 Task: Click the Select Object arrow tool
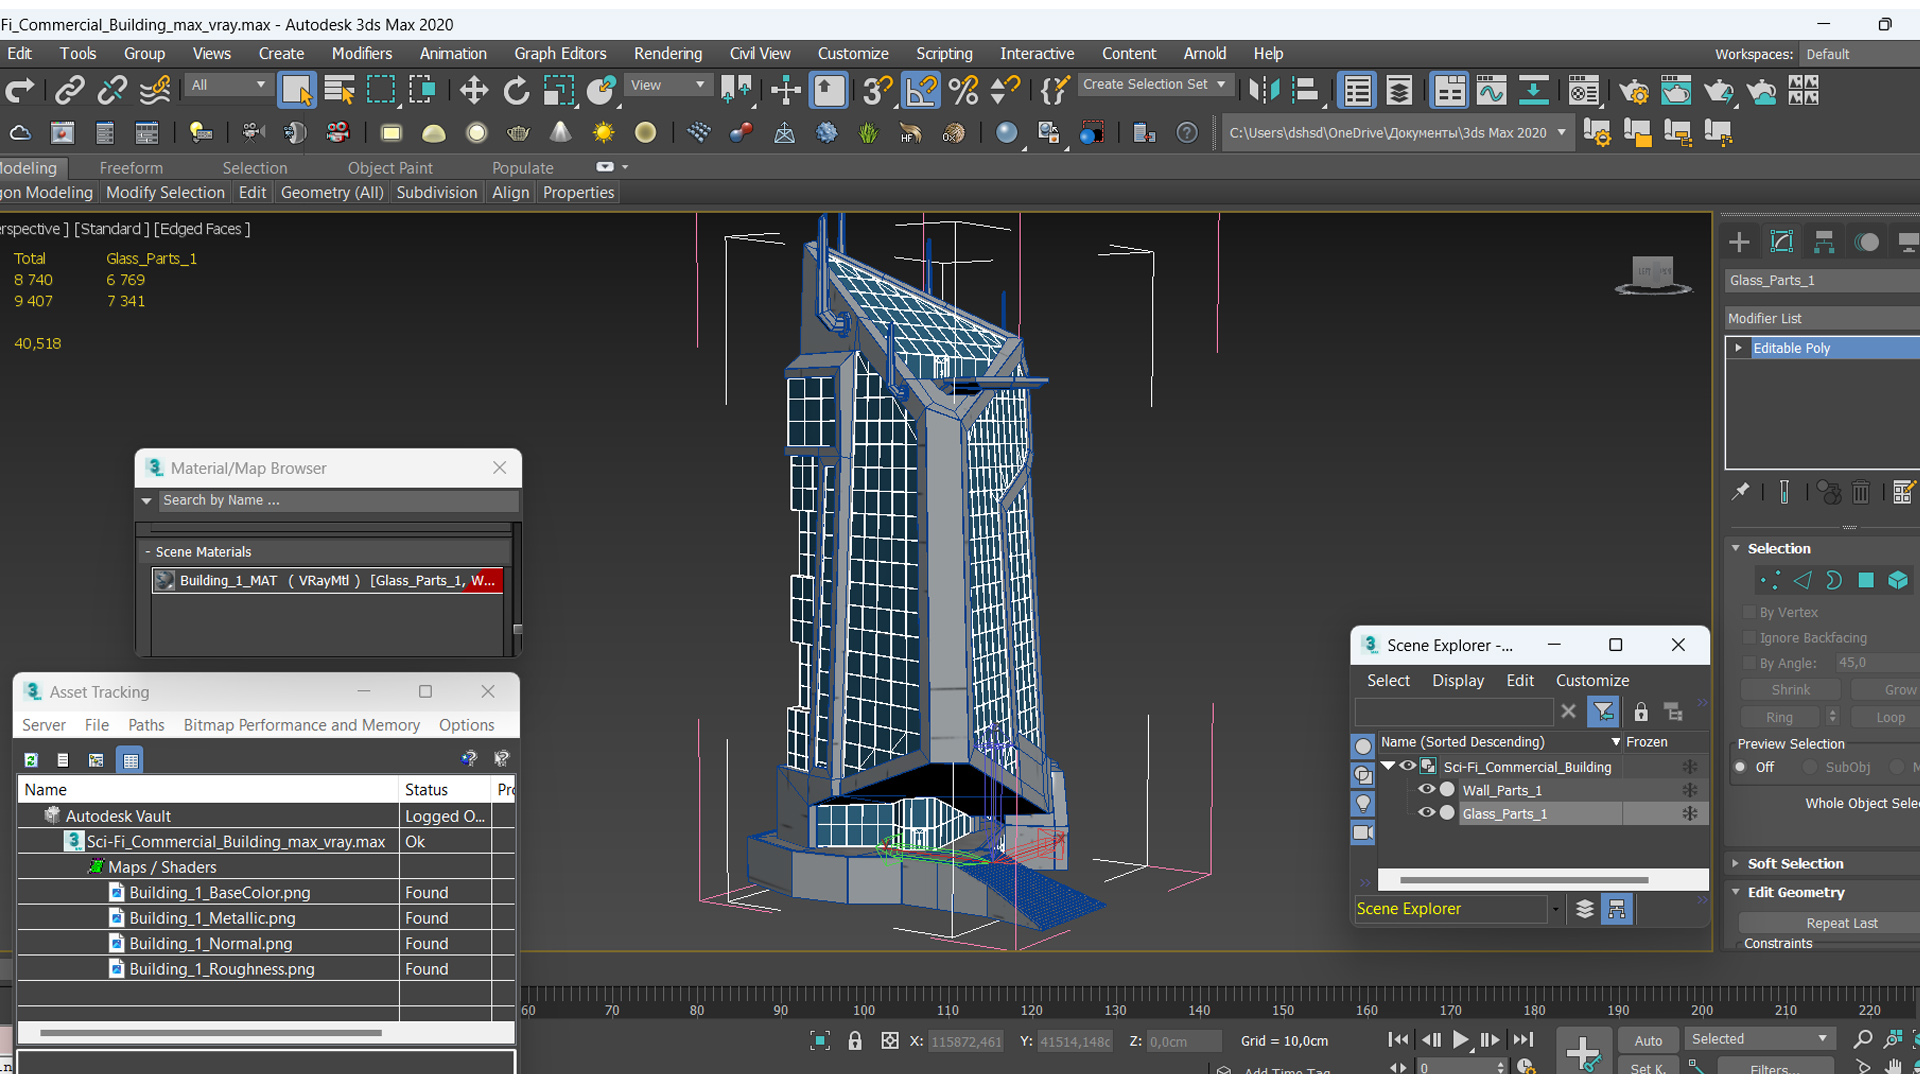pos(296,91)
